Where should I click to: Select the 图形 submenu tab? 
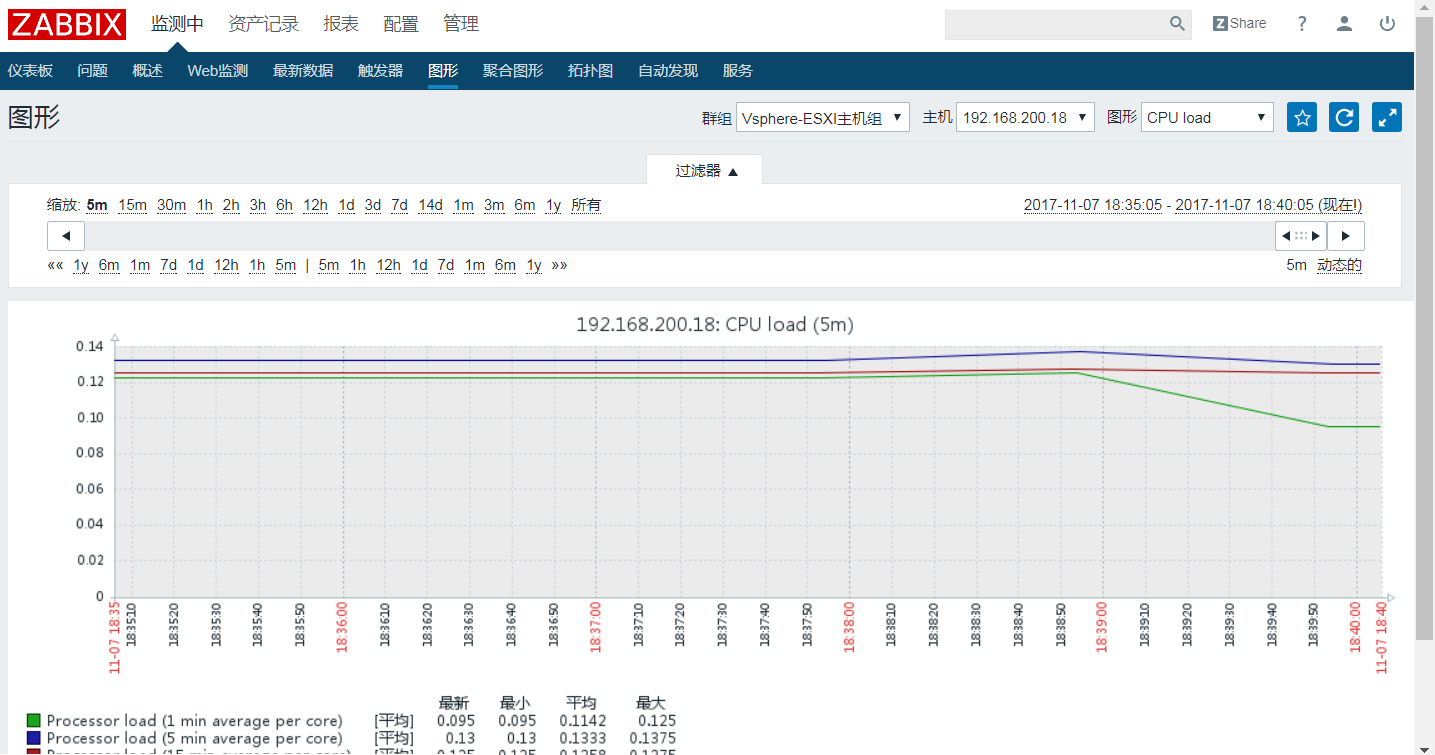(443, 71)
